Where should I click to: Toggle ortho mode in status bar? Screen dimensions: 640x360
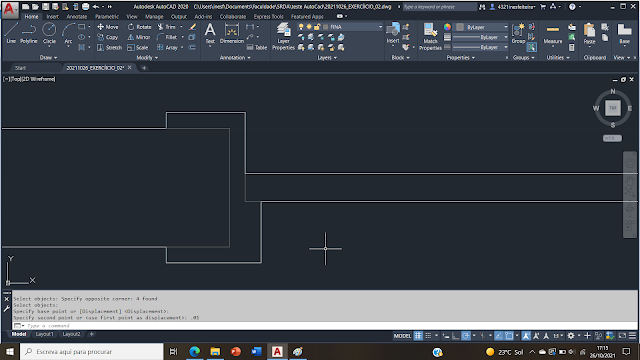tap(456, 336)
